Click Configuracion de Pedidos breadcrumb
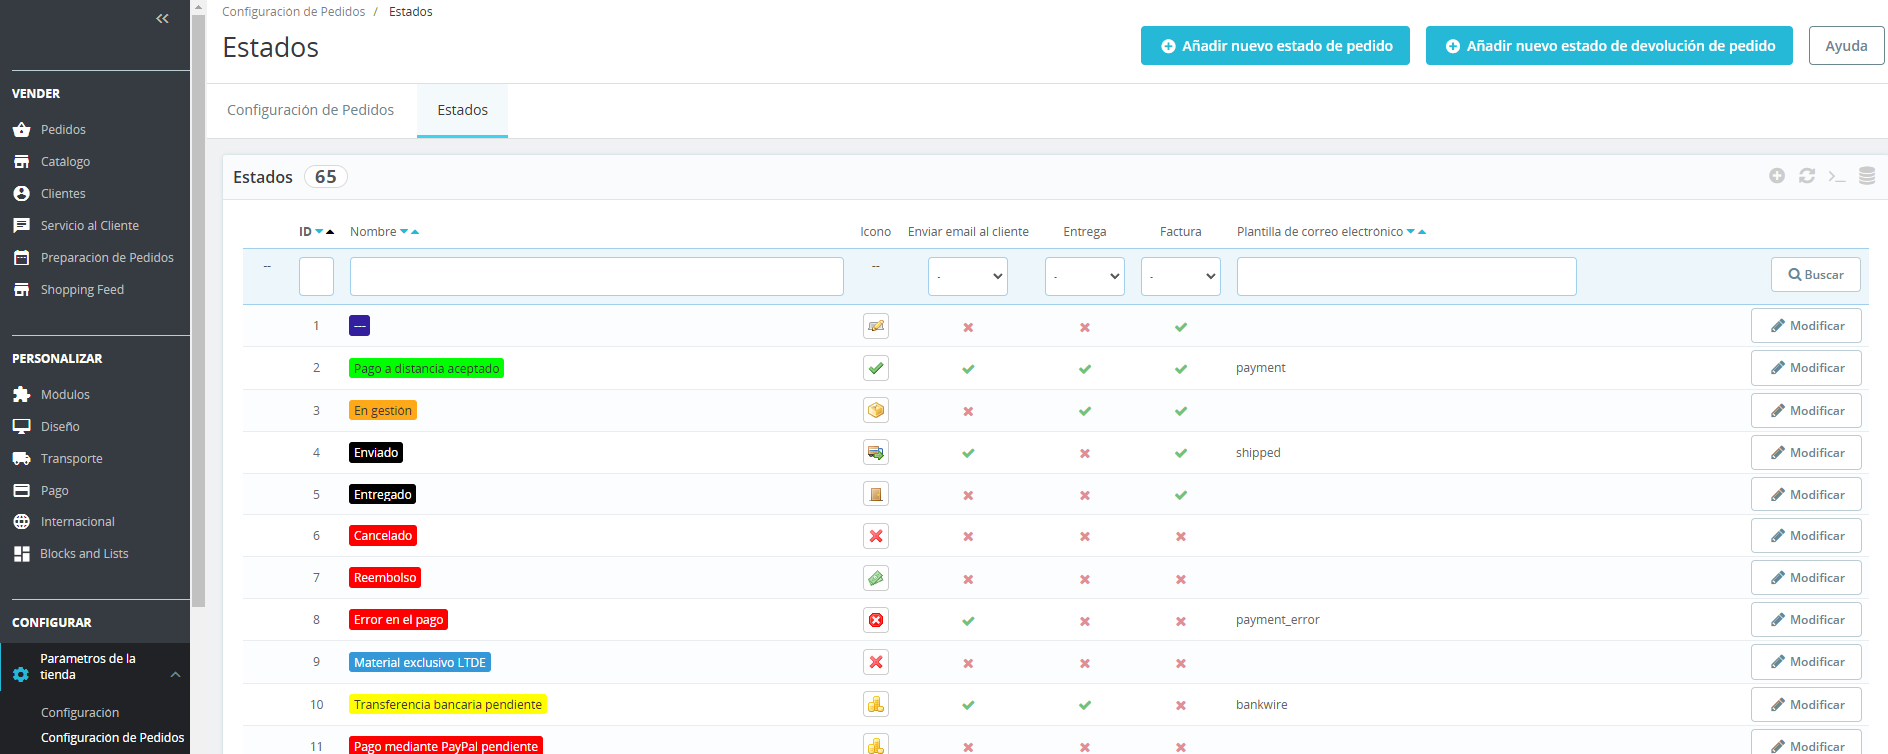The height and width of the screenshot is (754, 1888). click(x=293, y=12)
